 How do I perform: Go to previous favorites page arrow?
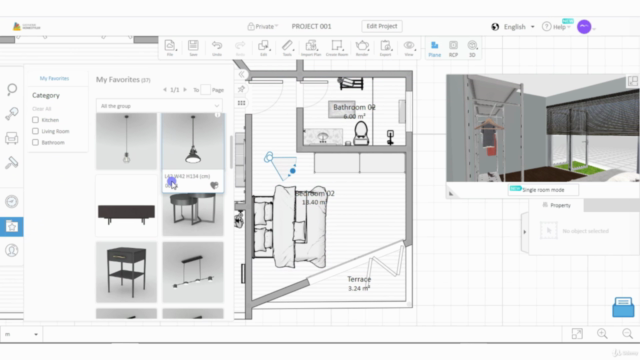click(x=165, y=89)
